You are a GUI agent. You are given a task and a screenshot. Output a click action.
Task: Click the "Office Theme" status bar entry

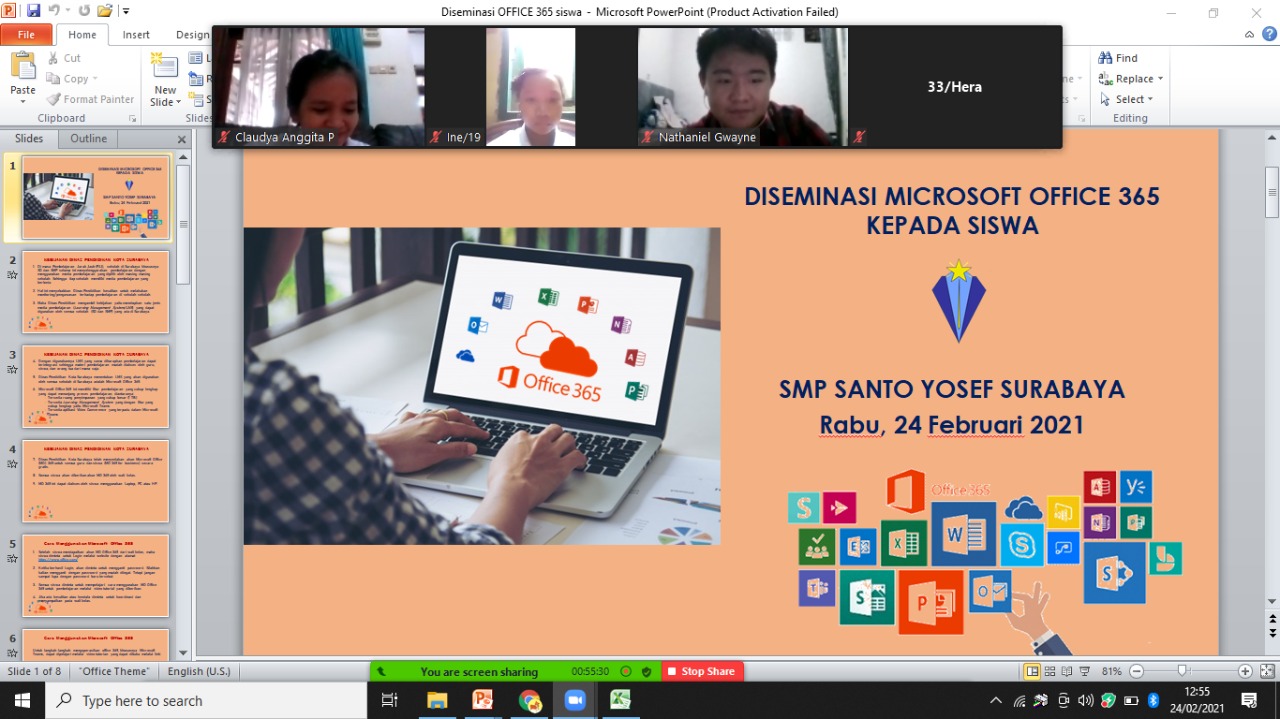pyautogui.click(x=115, y=671)
